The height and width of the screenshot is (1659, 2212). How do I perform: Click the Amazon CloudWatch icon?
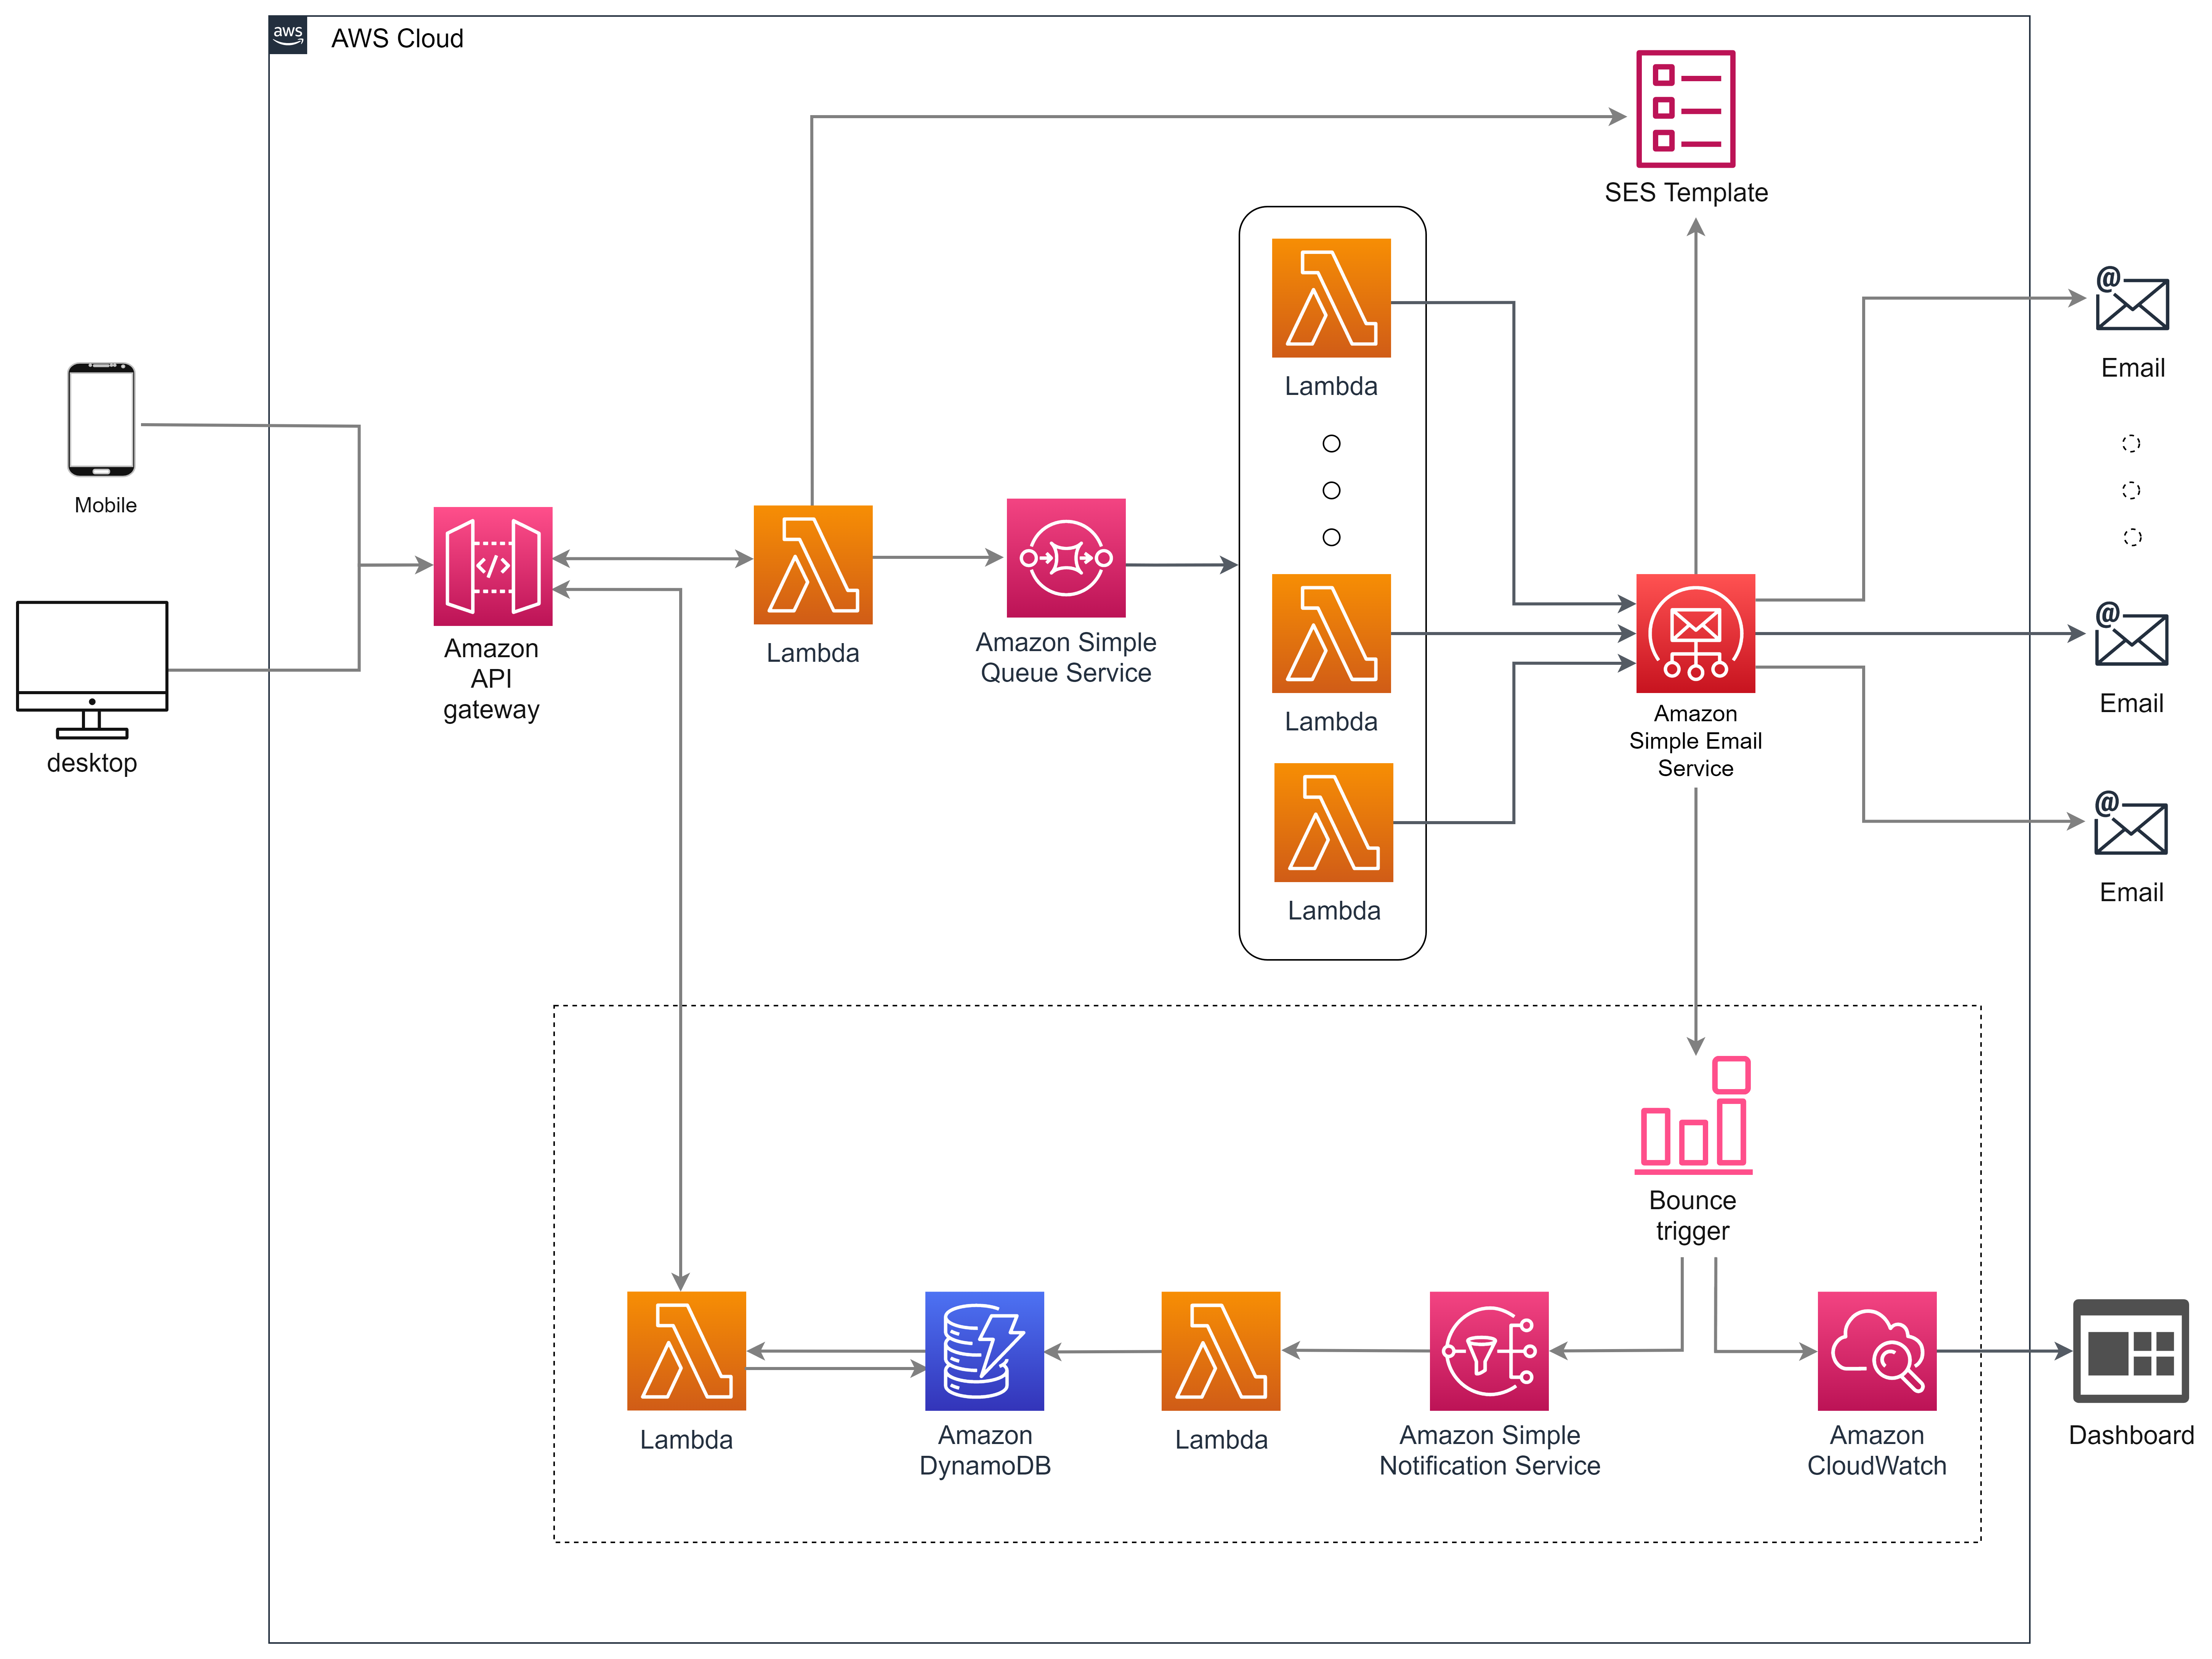click(x=1877, y=1351)
